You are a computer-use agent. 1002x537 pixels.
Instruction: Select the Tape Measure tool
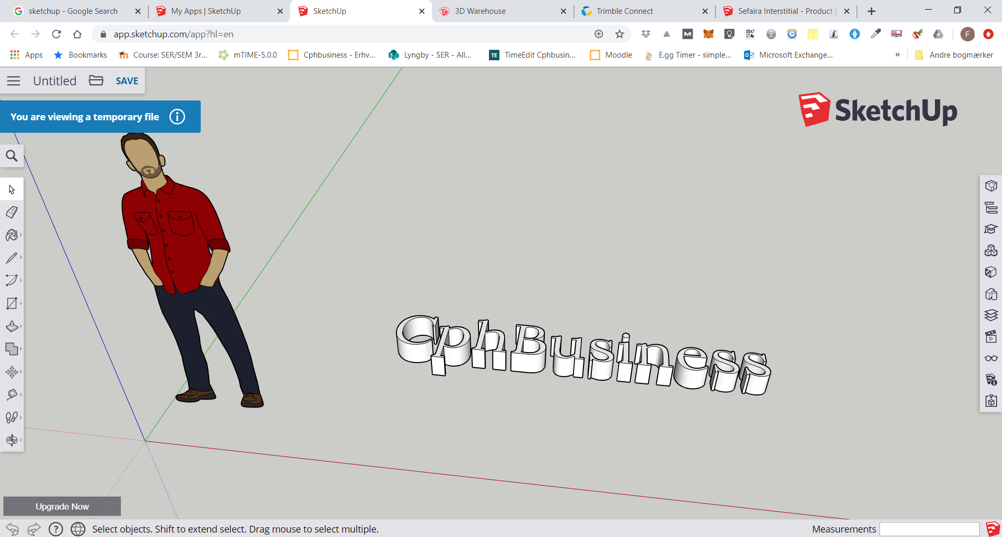click(x=12, y=394)
